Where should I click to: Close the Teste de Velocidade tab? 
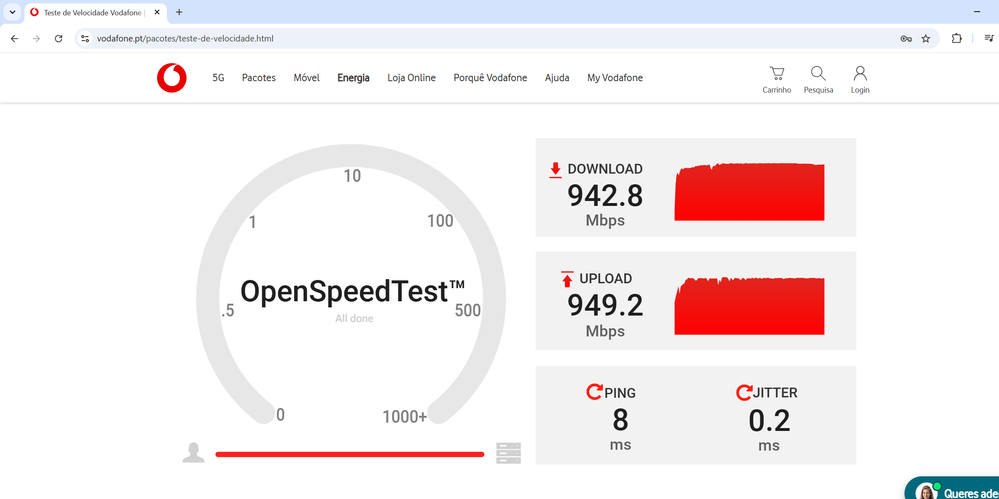(157, 12)
